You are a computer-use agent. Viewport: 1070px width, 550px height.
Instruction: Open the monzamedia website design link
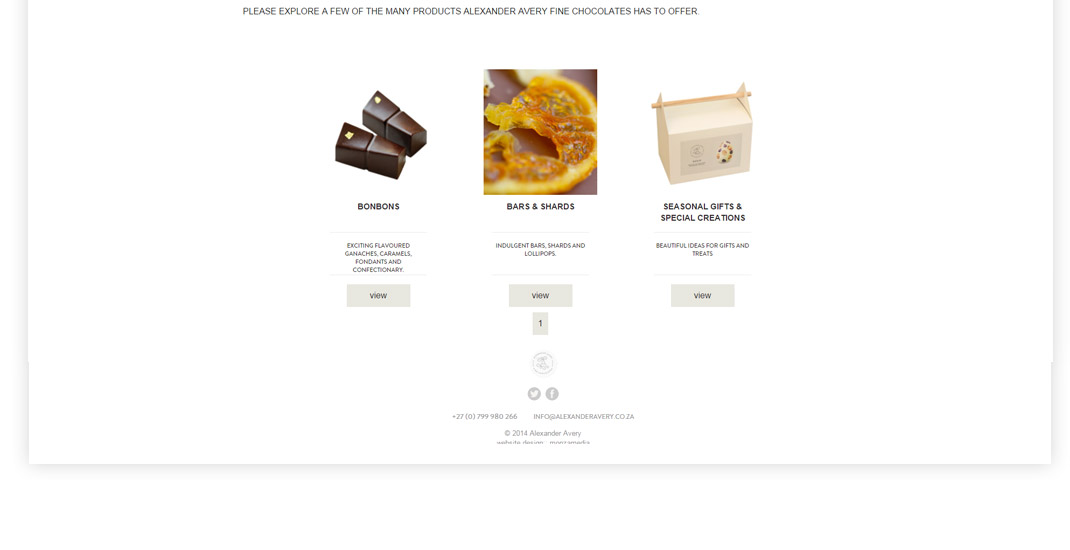click(570, 442)
